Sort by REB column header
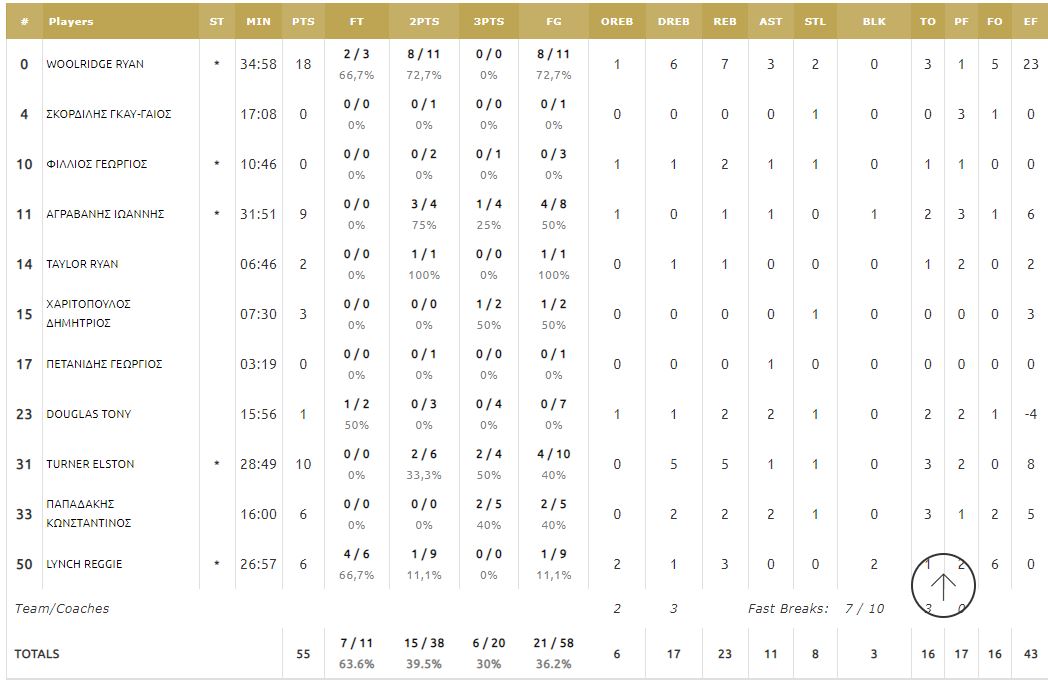This screenshot has width=1048, height=684. click(725, 21)
